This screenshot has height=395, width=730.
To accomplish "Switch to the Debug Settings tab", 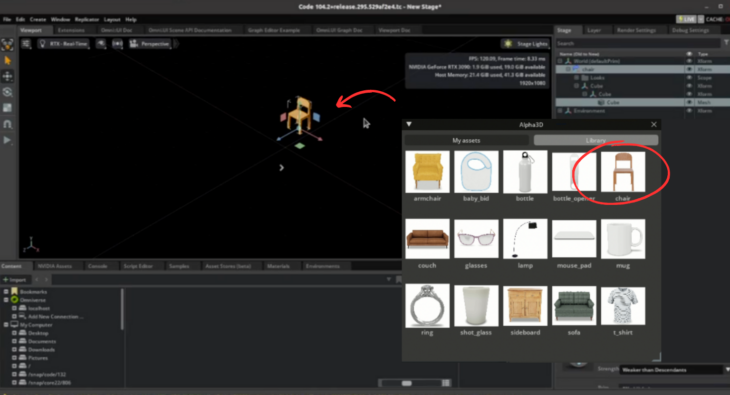I will coord(690,30).
